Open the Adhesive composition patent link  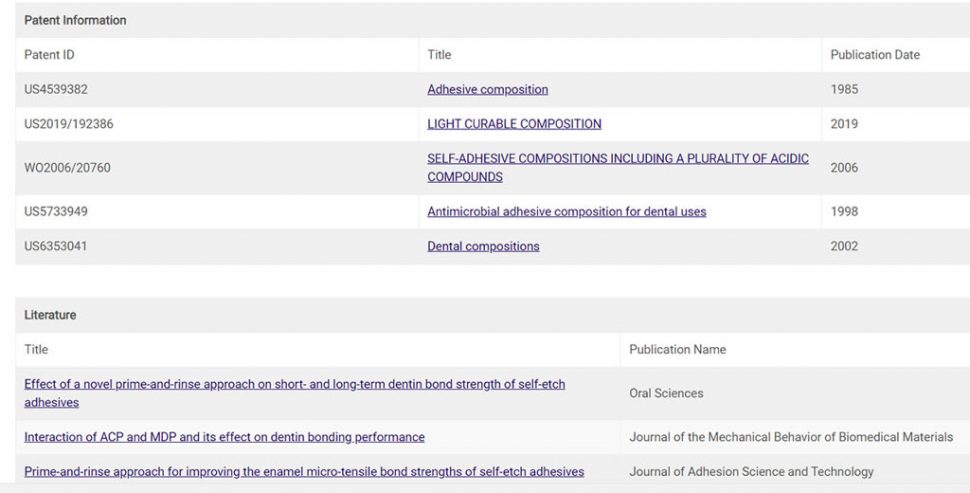click(487, 90)
